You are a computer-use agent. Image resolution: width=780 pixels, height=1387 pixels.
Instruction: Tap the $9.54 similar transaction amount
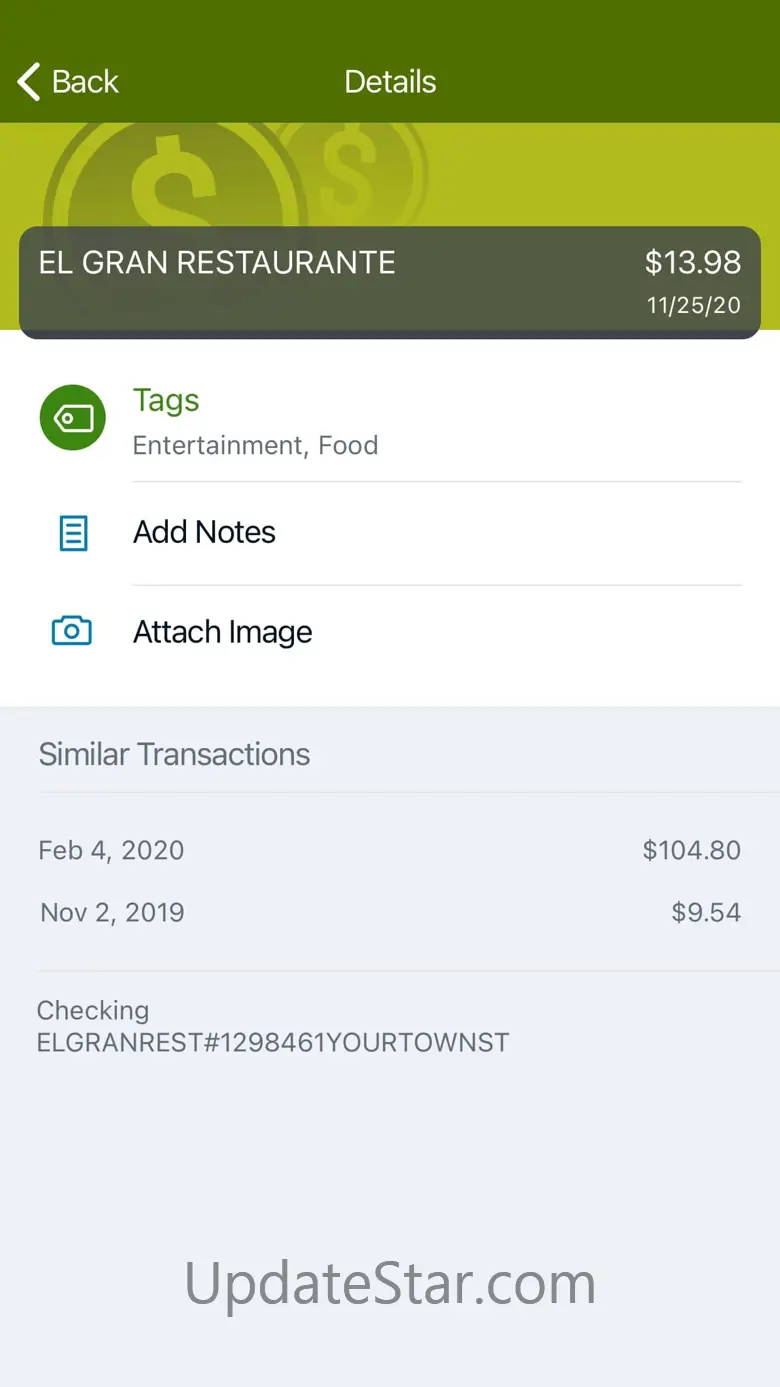click(706, 912)
